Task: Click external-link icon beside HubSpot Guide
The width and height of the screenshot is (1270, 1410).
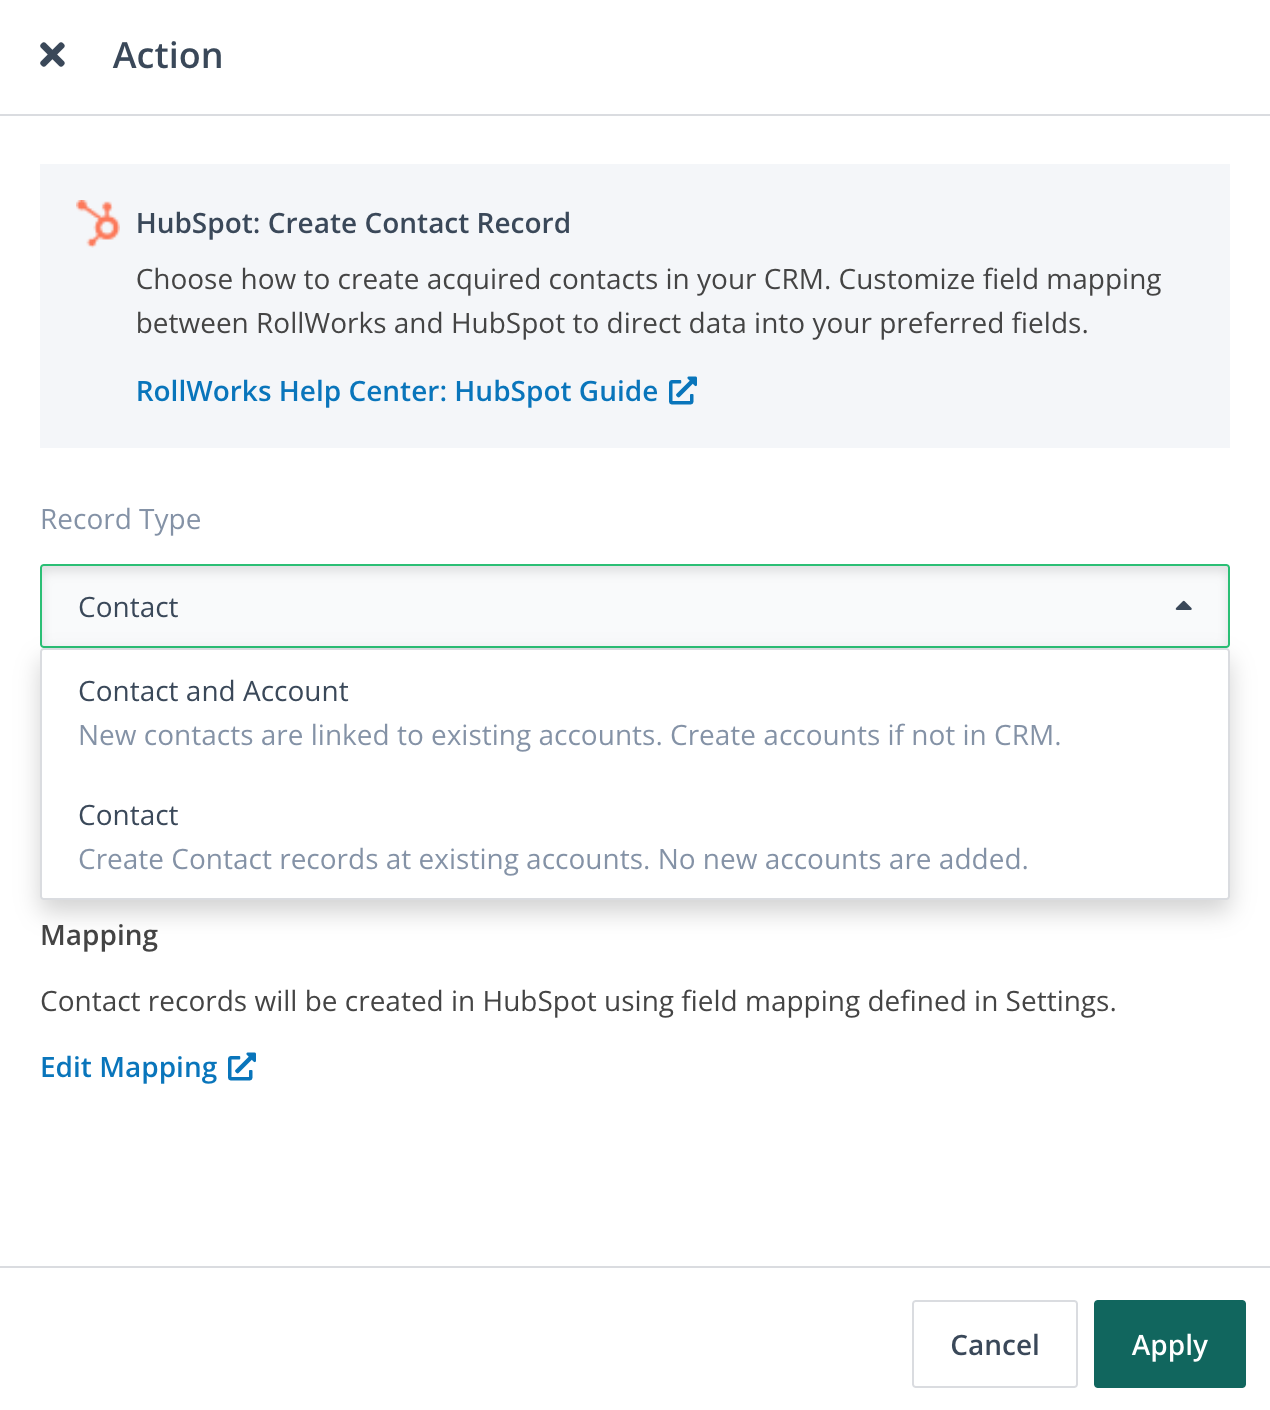Action: pos(682,391)
